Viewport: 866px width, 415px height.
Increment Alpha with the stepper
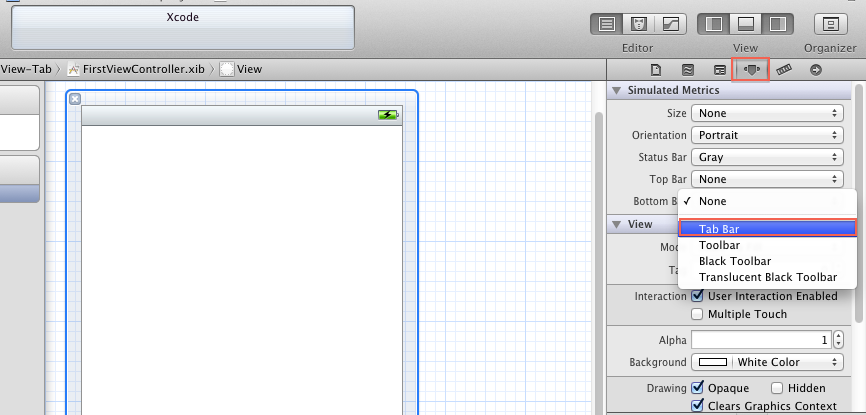pyautogui.click(x=838, y=336)
